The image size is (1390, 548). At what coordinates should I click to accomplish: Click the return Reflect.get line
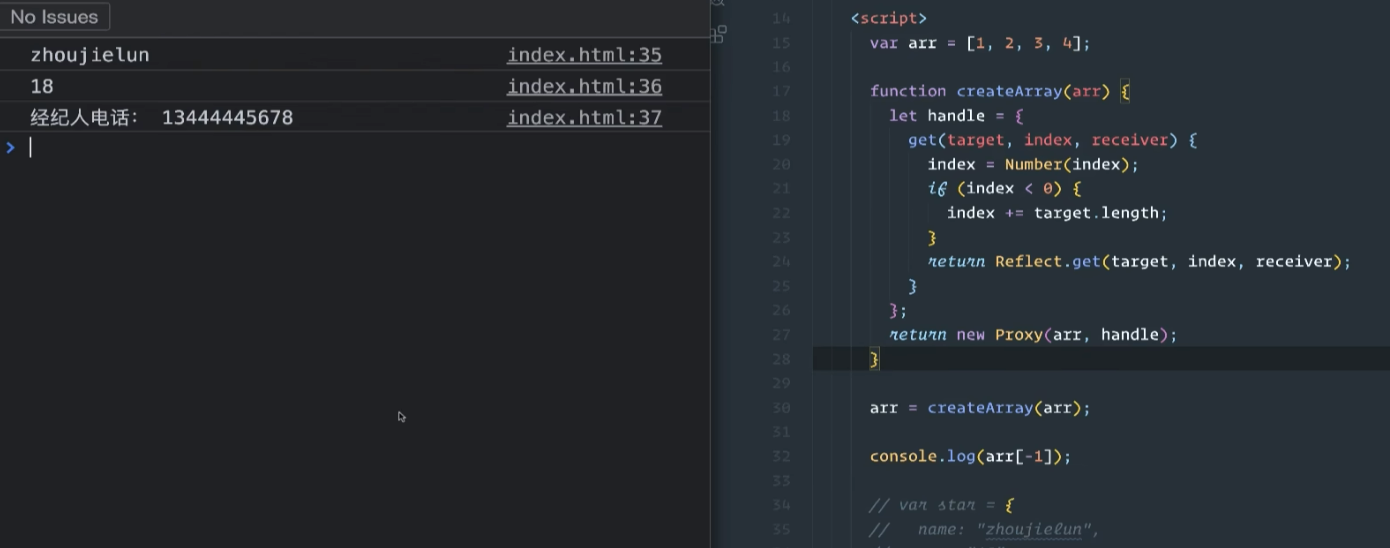1139,261
